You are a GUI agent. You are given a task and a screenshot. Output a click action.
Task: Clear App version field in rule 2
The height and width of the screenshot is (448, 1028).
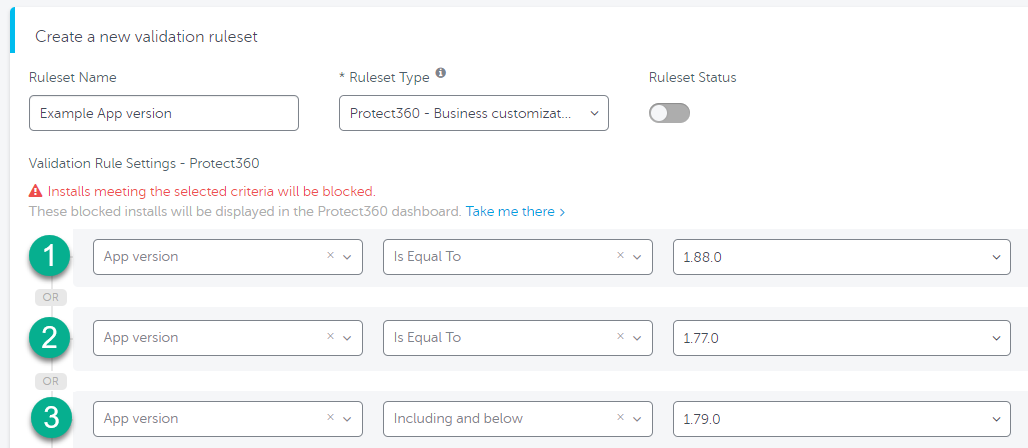point(330,337)
